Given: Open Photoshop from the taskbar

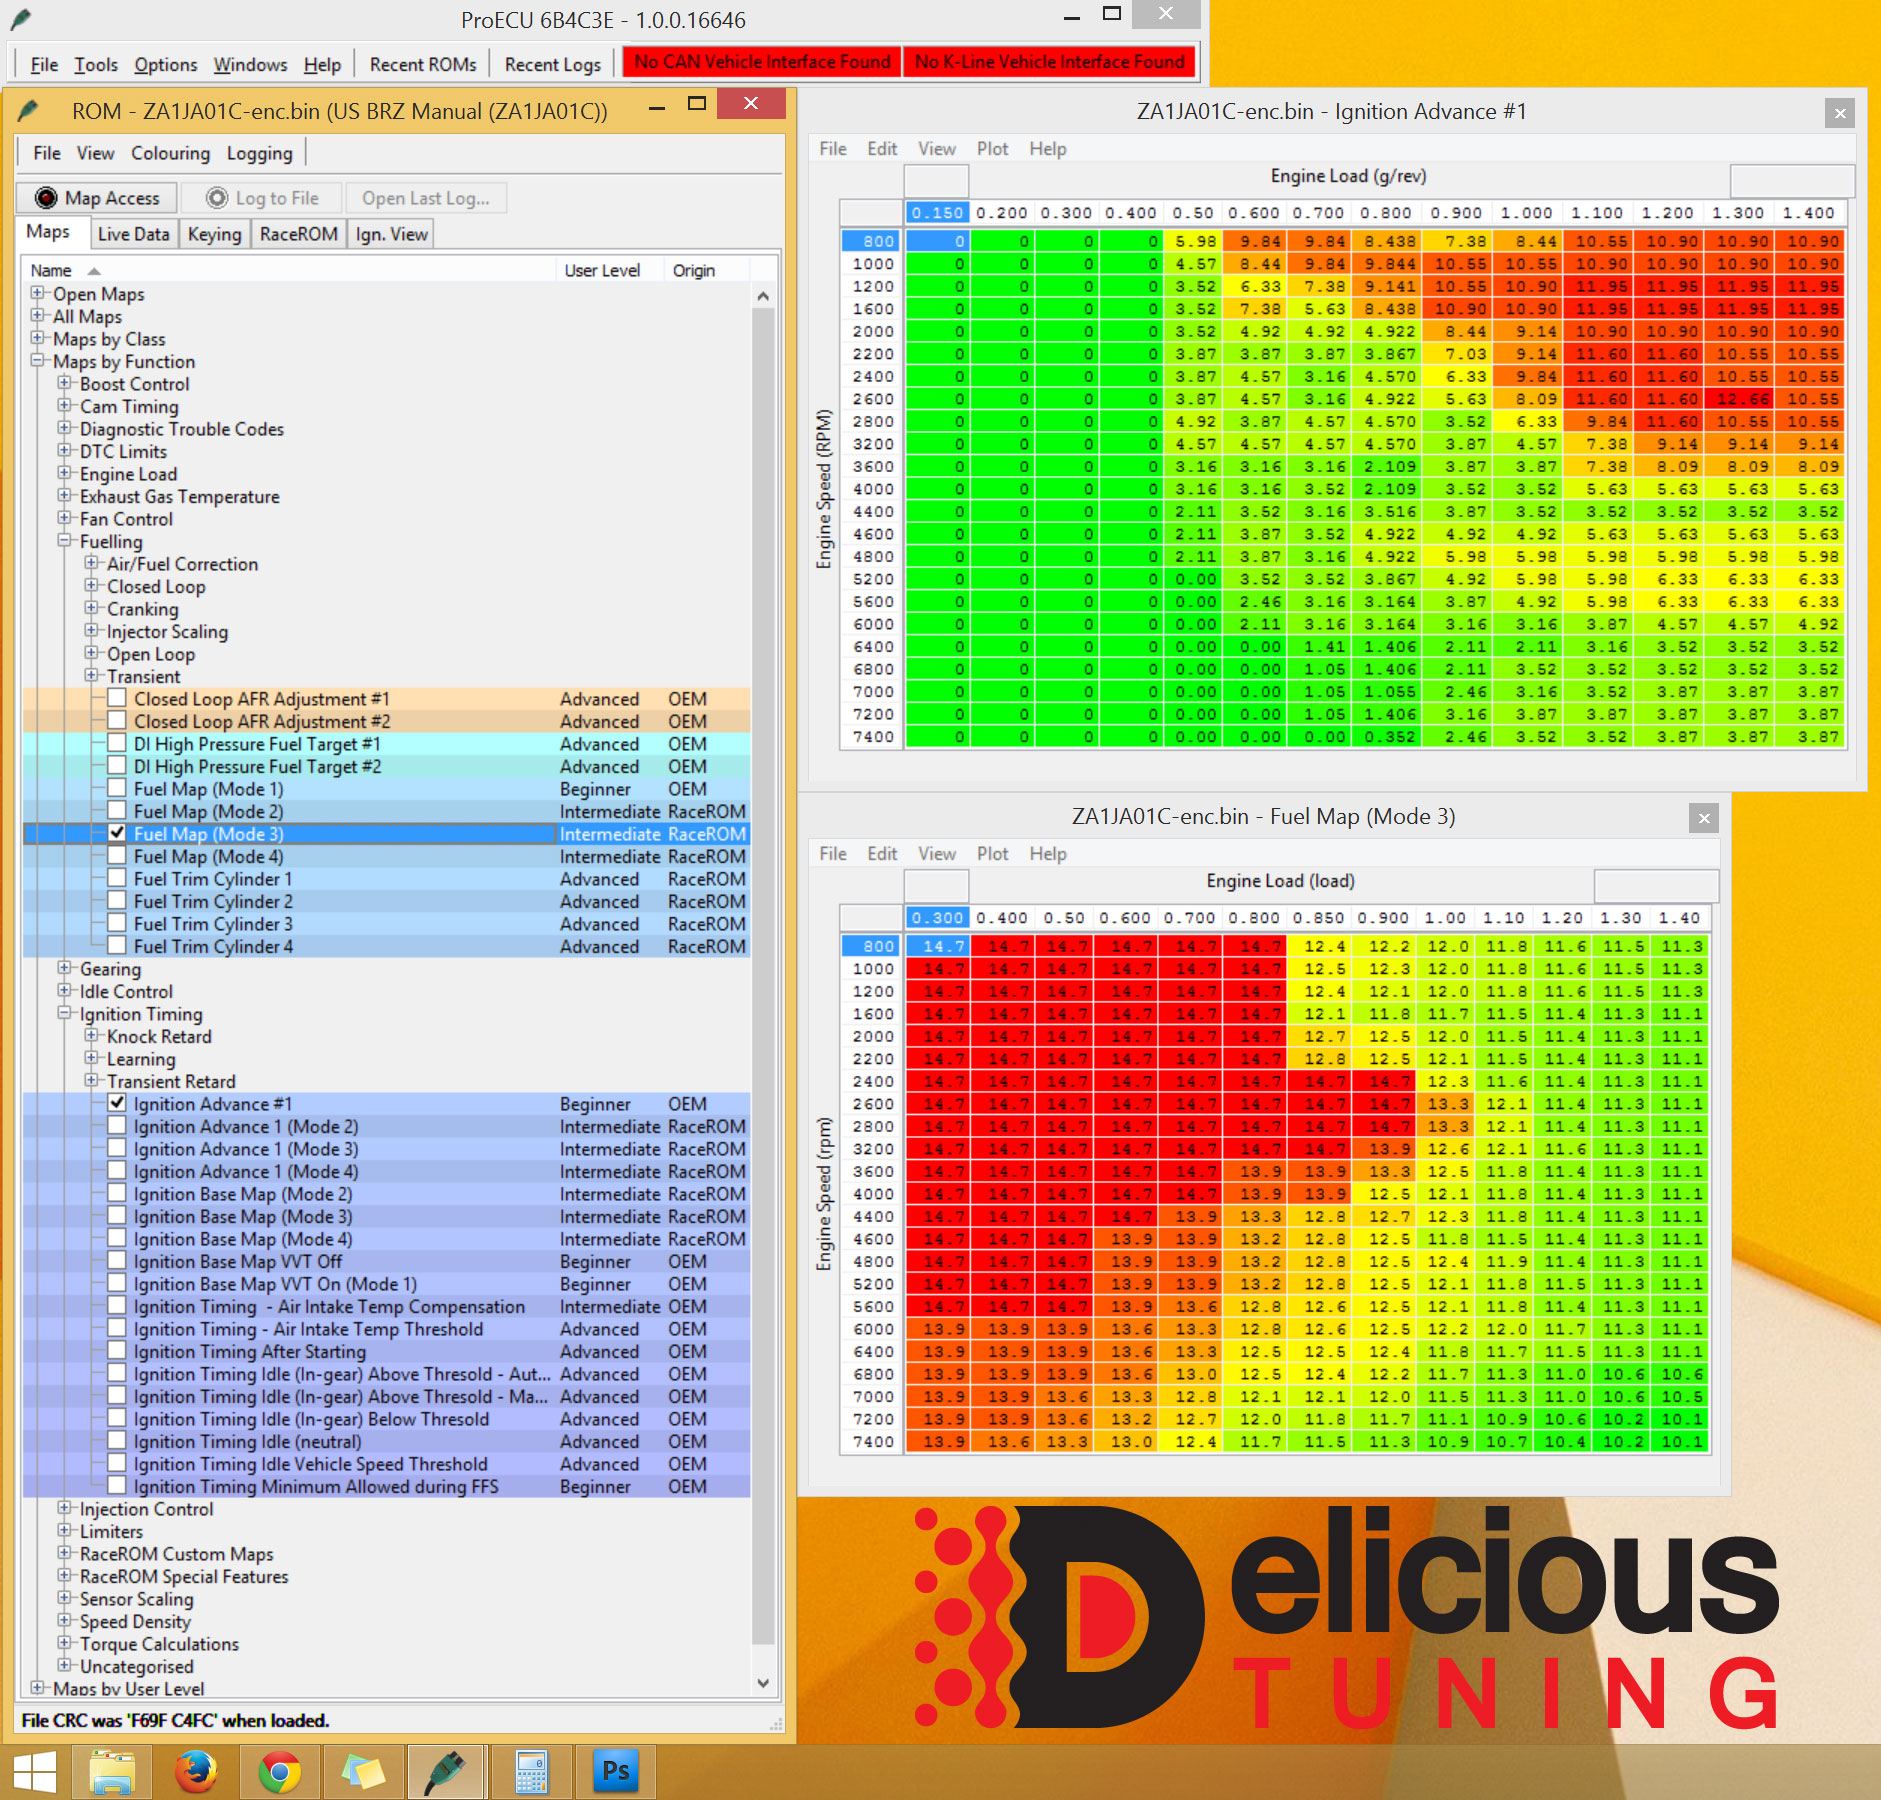Looking at the screenshot, I should (x=615, y=1772).
